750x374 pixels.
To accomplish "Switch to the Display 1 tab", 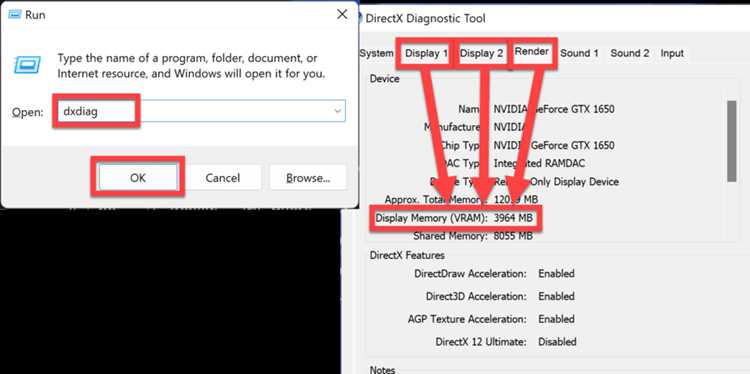I will tap(426, 53).
